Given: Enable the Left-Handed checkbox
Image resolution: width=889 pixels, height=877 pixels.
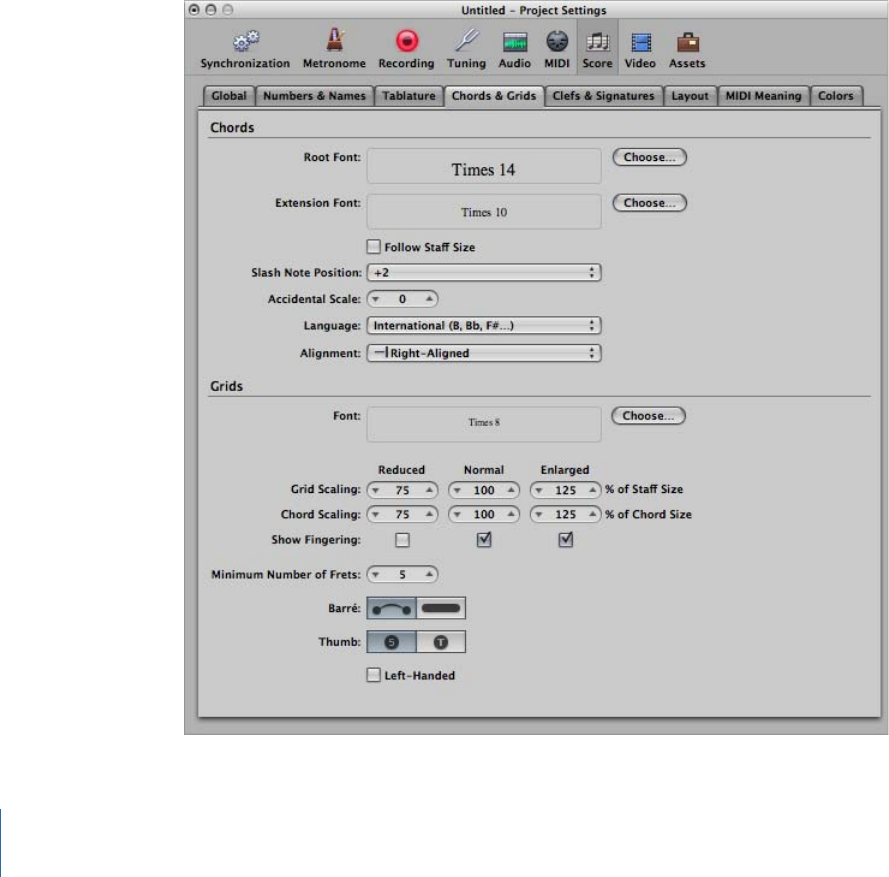Looking at the screenshot, I should 374,675.
